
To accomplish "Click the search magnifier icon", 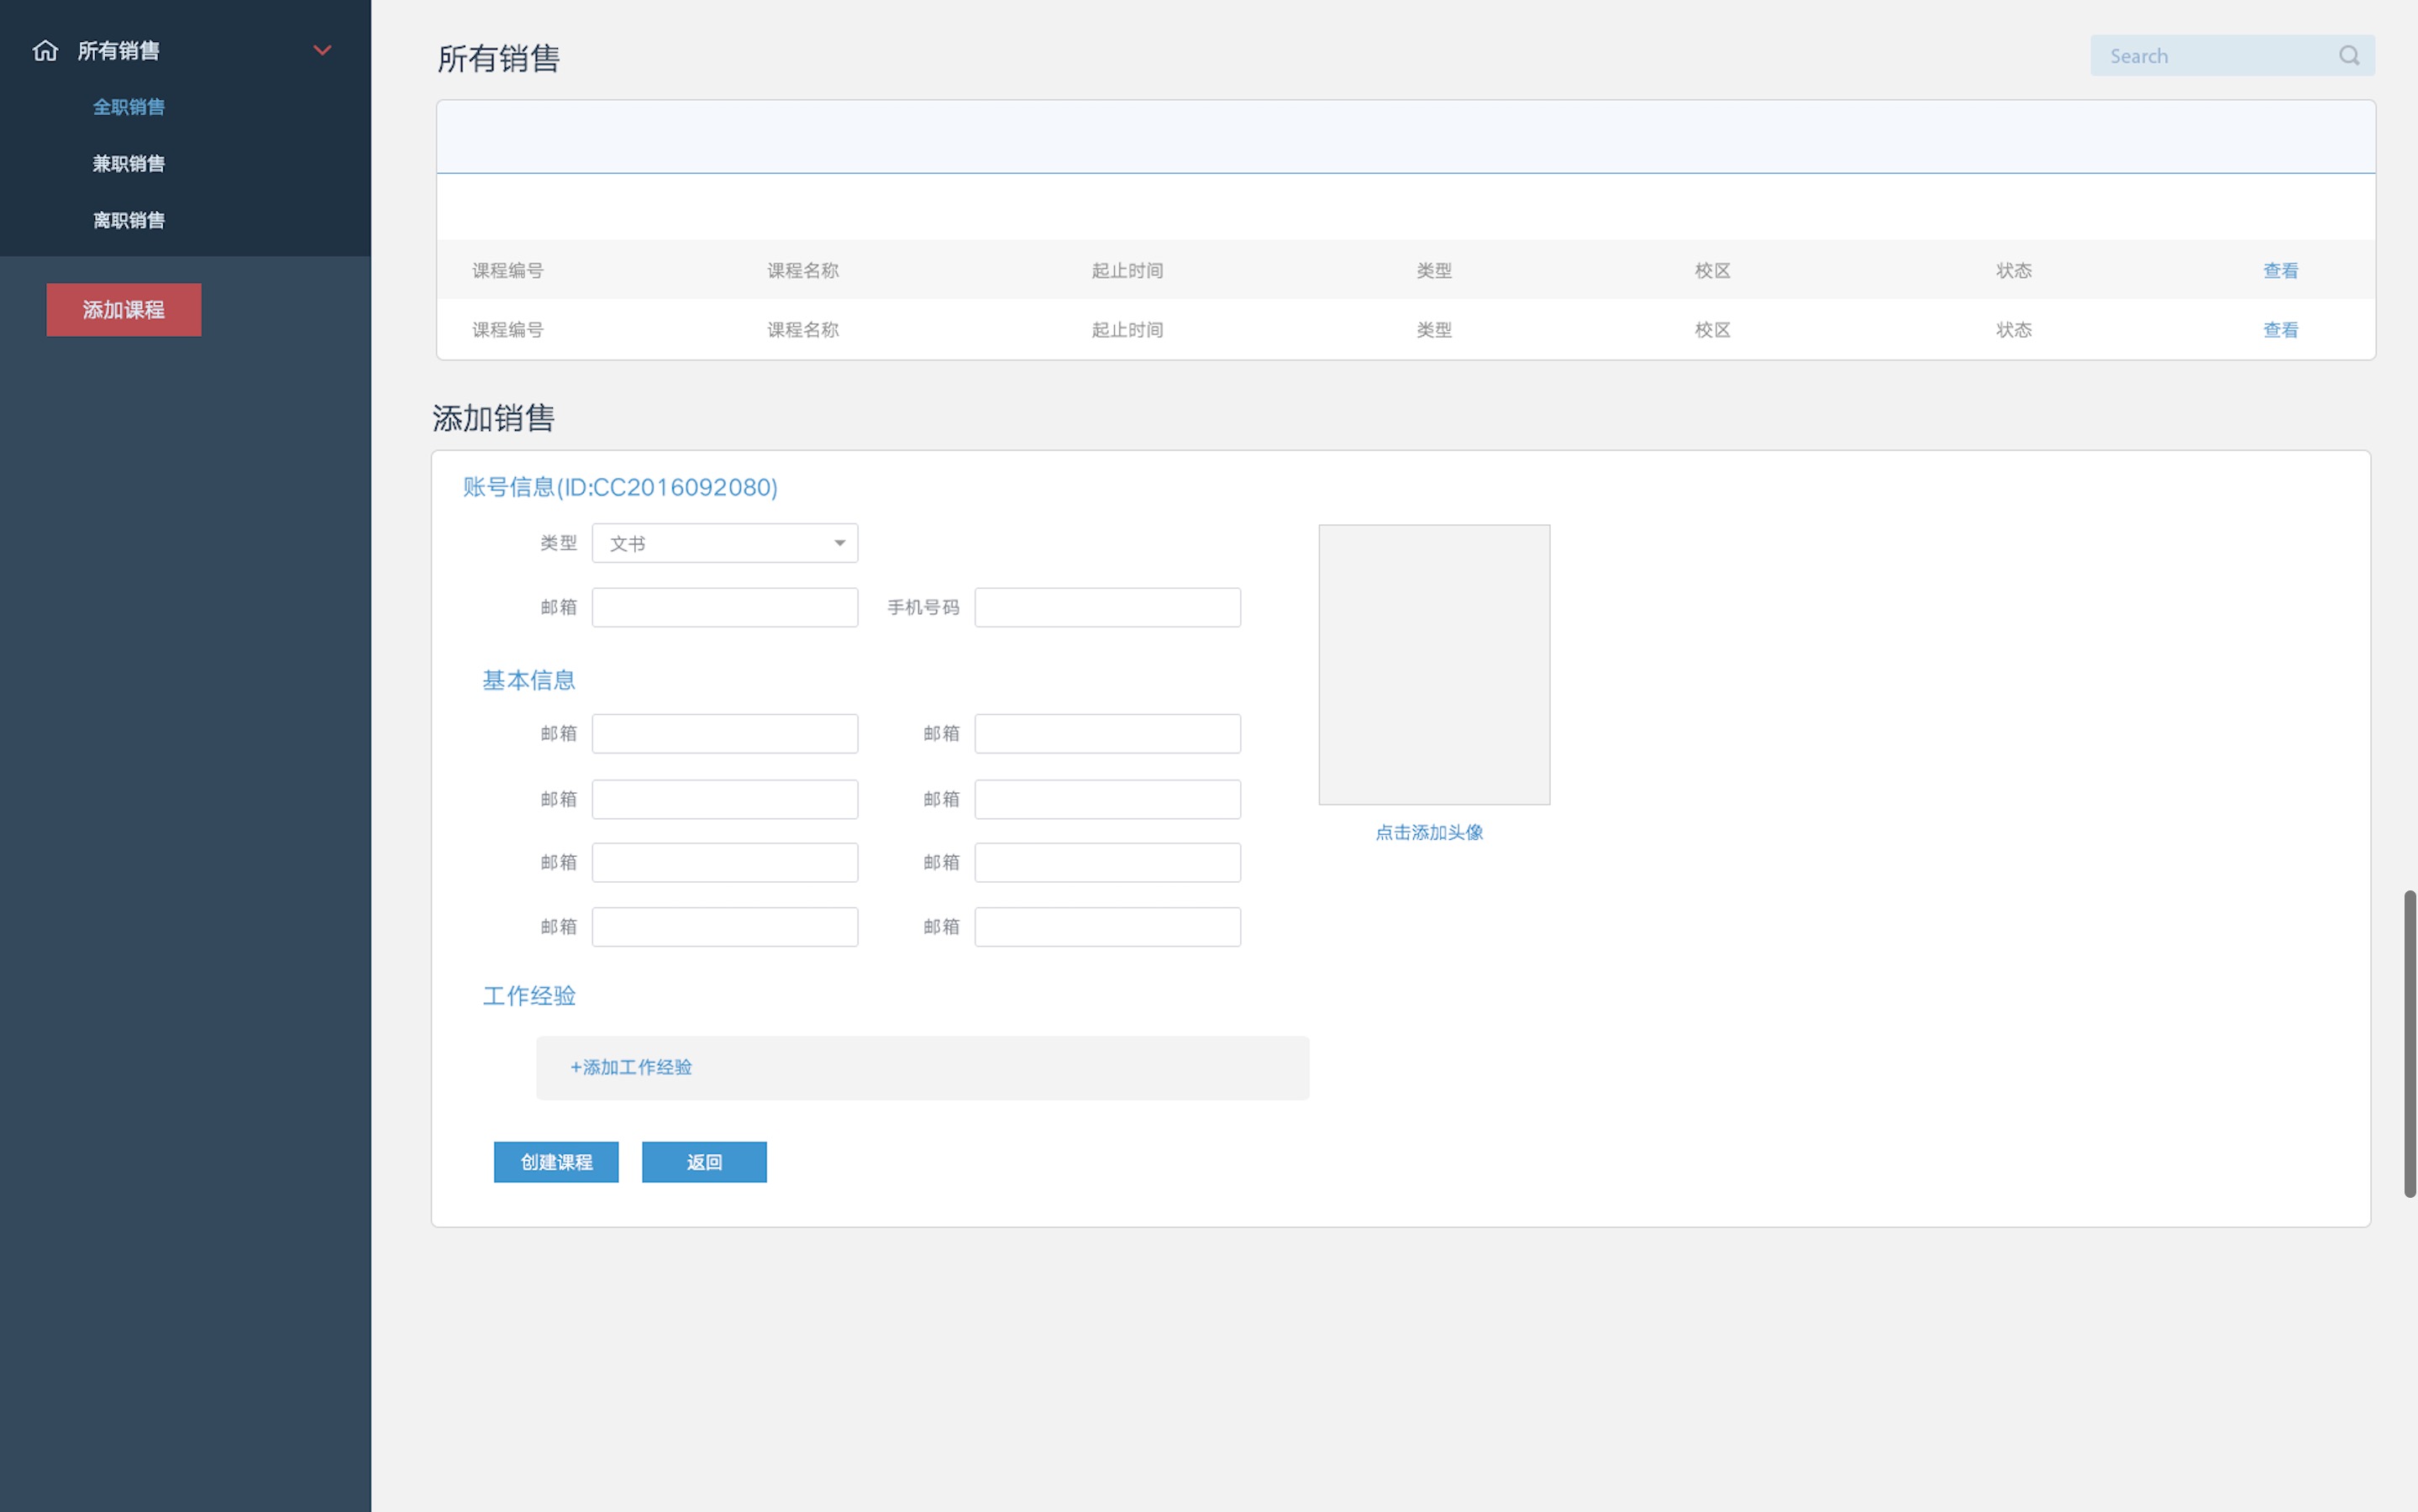I will (2348, 56).
